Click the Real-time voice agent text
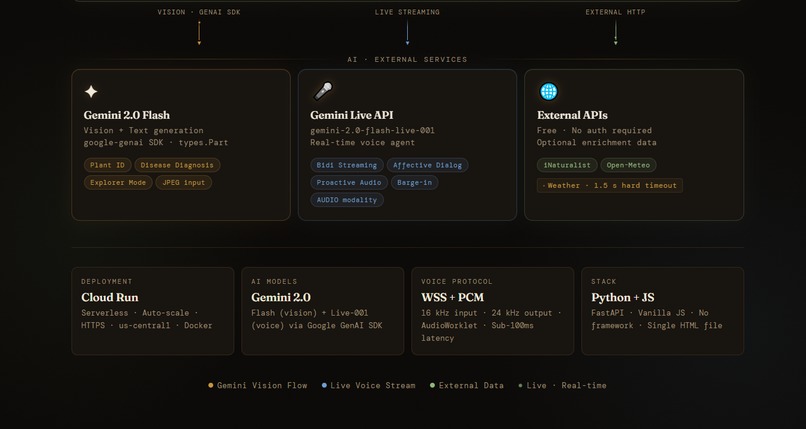This screenshot has height=429, width=806. pos(362,142)
